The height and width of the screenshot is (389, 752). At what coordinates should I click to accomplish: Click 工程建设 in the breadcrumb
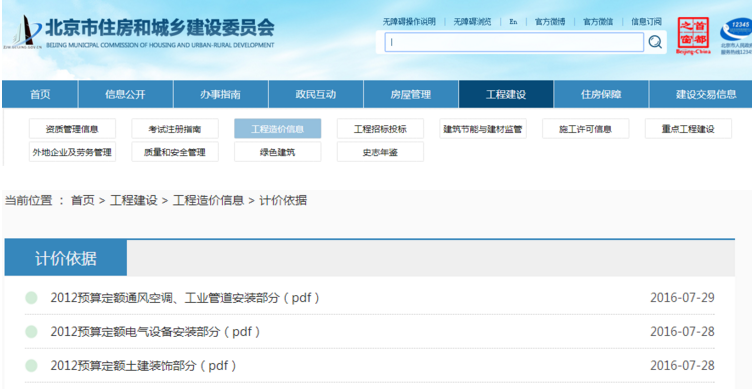tap(134, 200)
